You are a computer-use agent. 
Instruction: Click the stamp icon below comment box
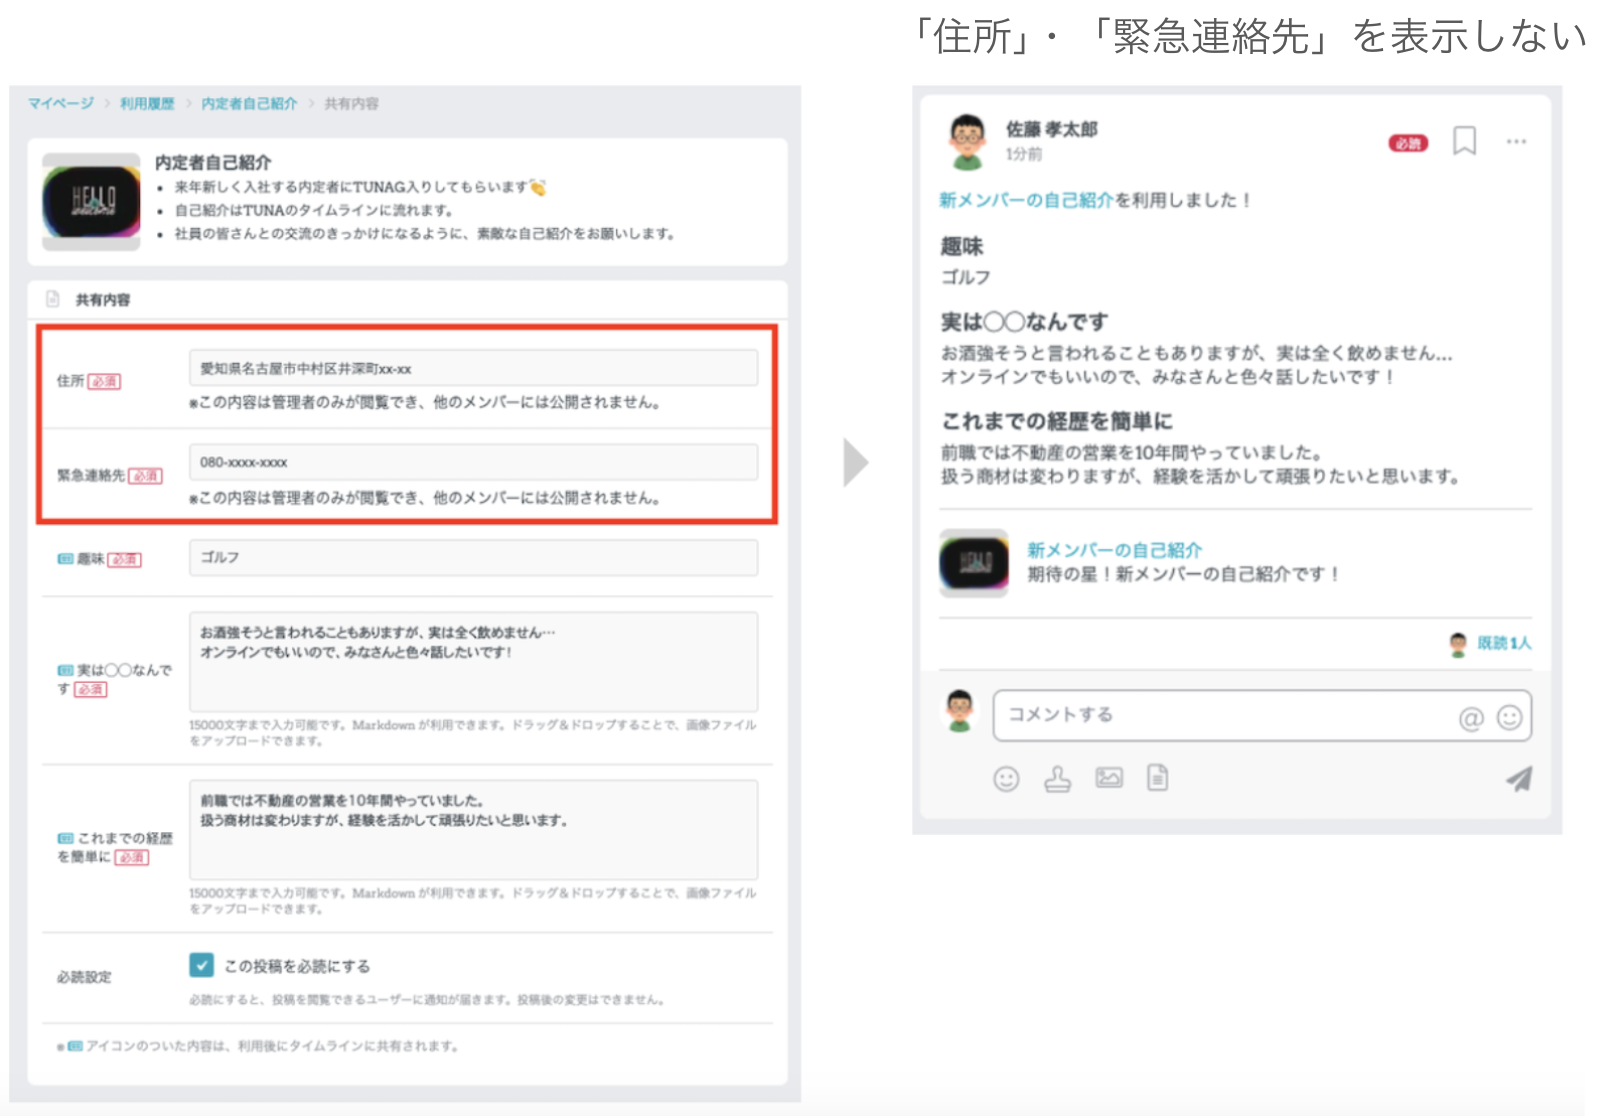[1057, 779]
